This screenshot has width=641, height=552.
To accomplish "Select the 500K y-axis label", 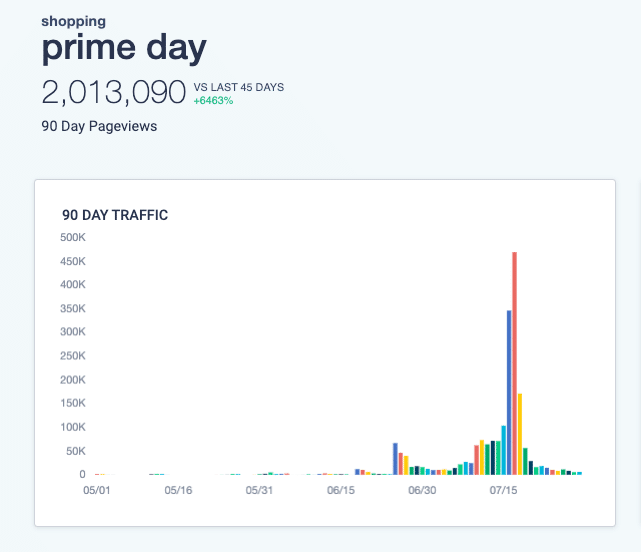I will [73, 238].
